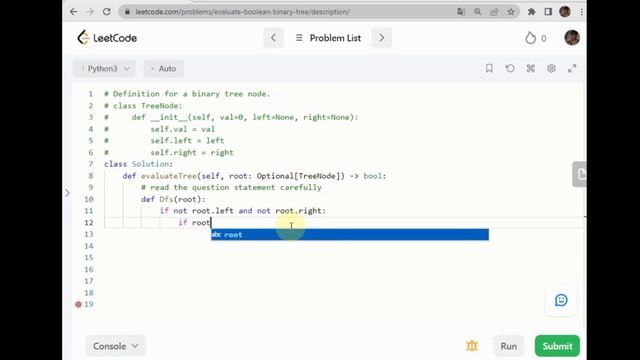Screen dimensions: 640x360
Task: Open the feedback chat smiley icon
Action: tap(561, 300)
